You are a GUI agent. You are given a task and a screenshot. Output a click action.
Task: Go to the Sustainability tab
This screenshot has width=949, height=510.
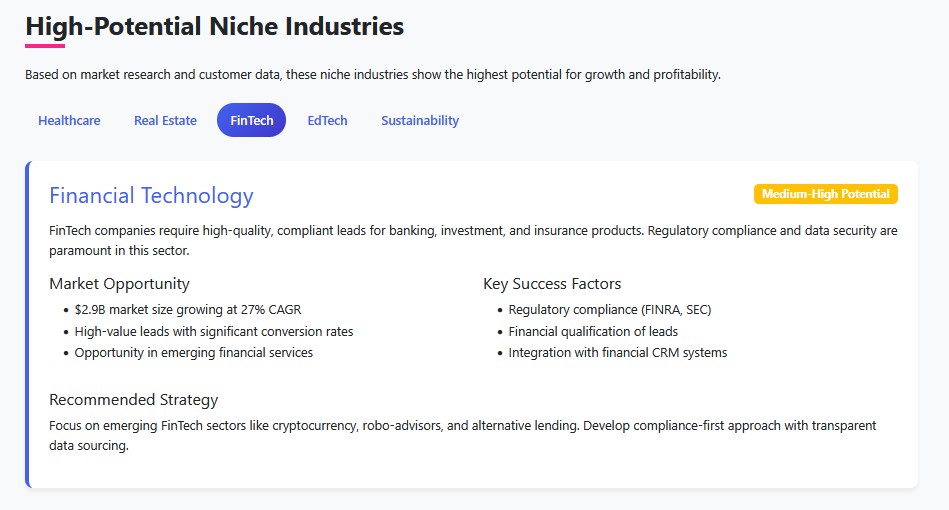coord(420,121)
